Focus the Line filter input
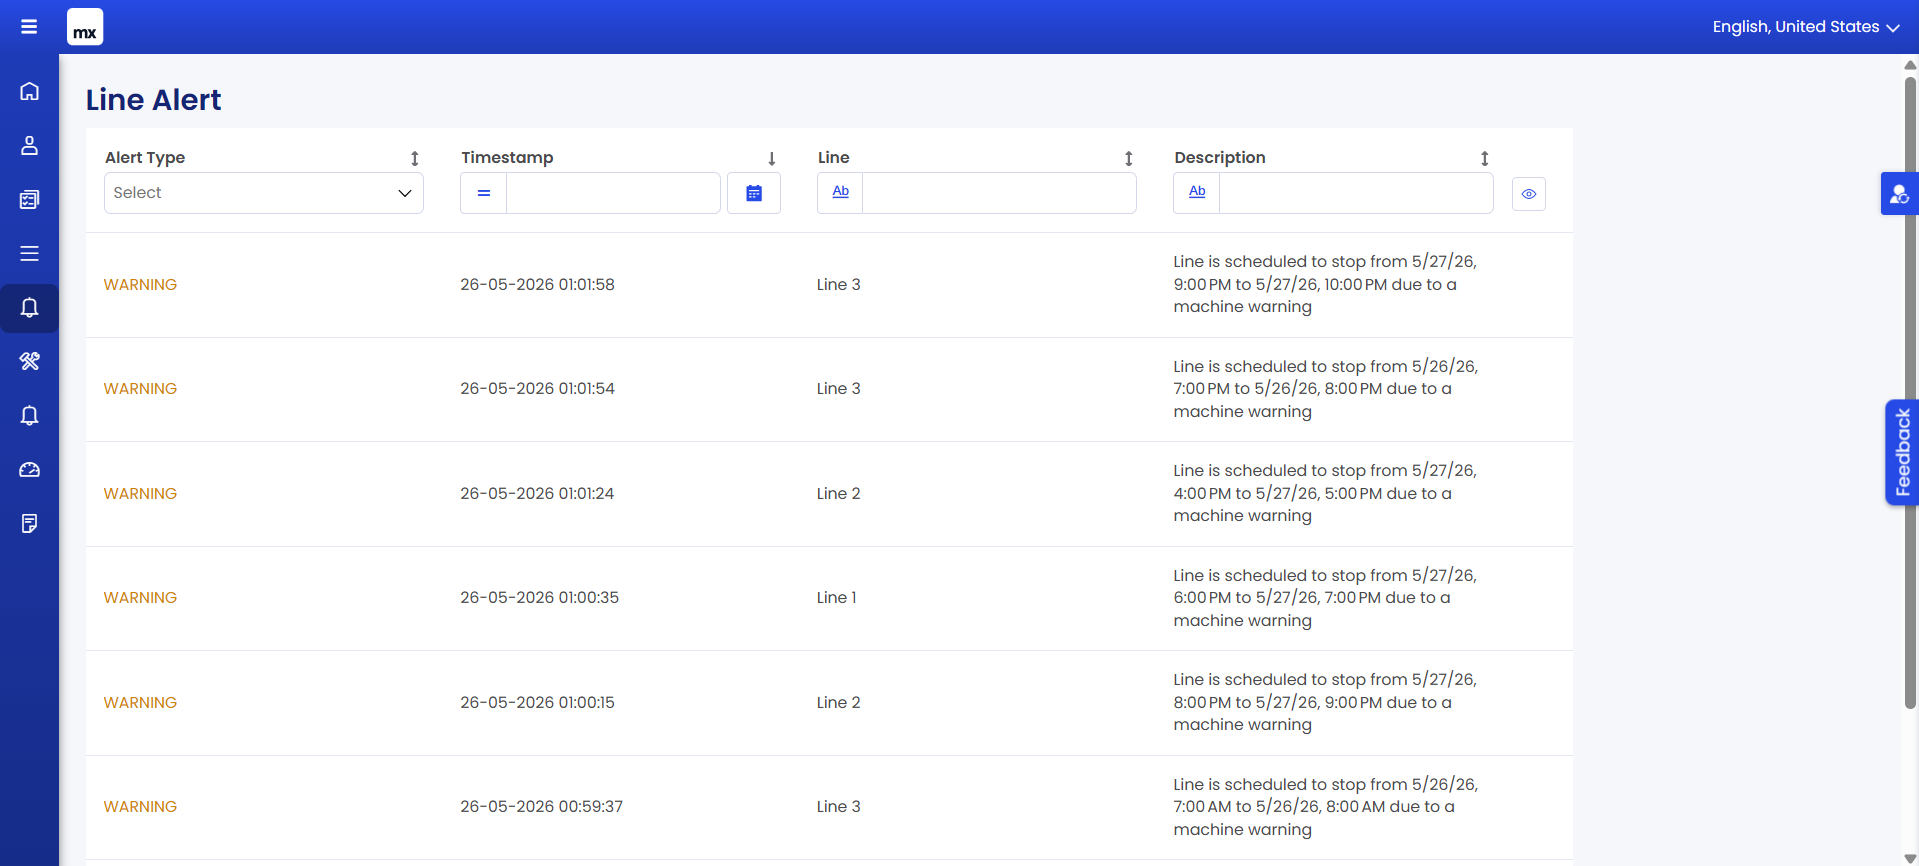 point(999,193)
